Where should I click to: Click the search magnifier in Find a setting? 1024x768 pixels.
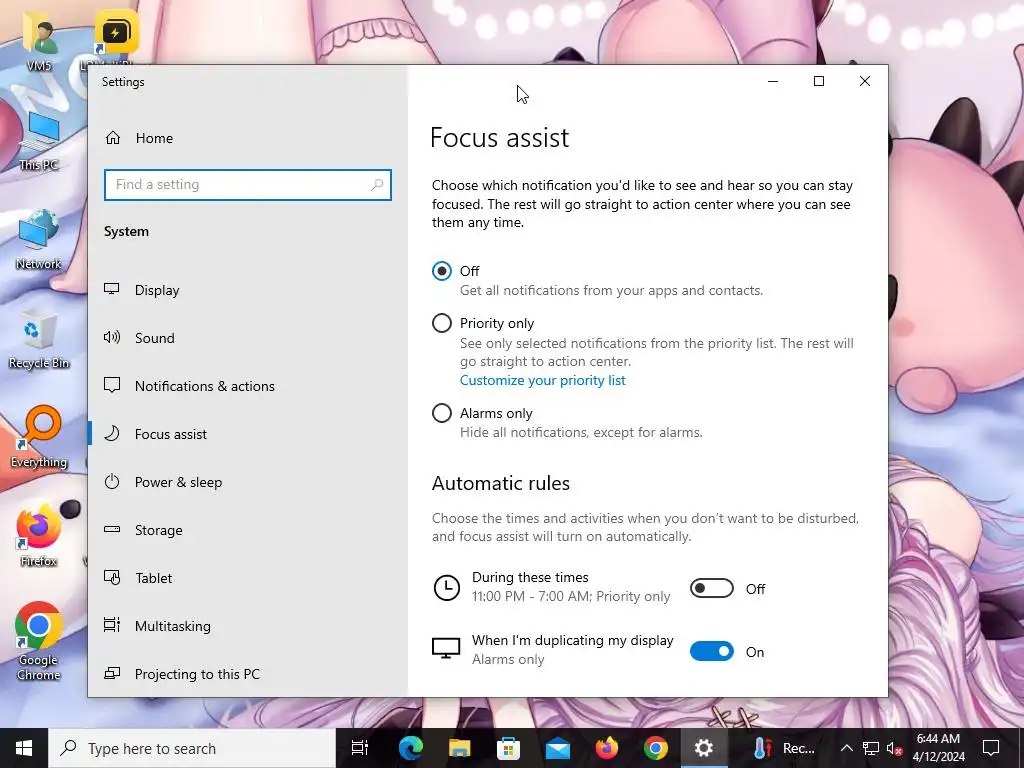tap(377, 185)
